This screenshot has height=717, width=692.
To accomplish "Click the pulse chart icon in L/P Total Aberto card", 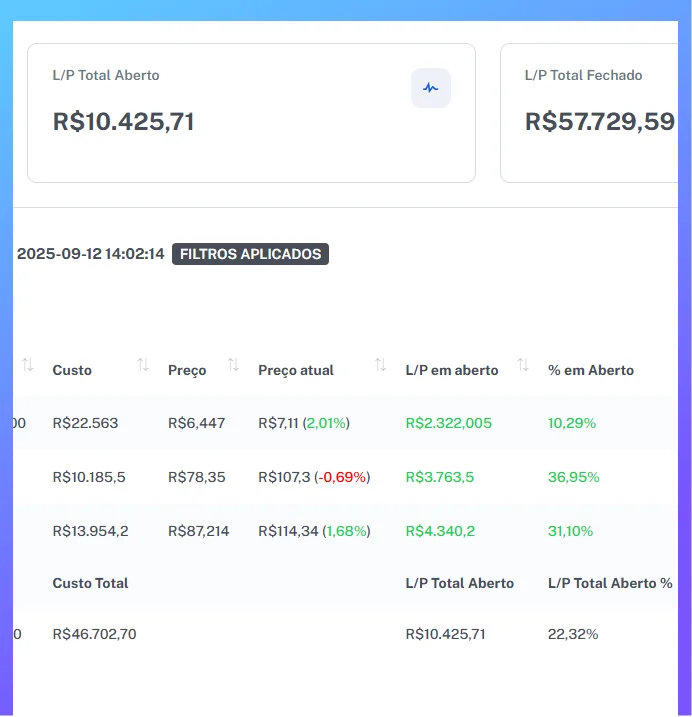I will click(431, 88).
